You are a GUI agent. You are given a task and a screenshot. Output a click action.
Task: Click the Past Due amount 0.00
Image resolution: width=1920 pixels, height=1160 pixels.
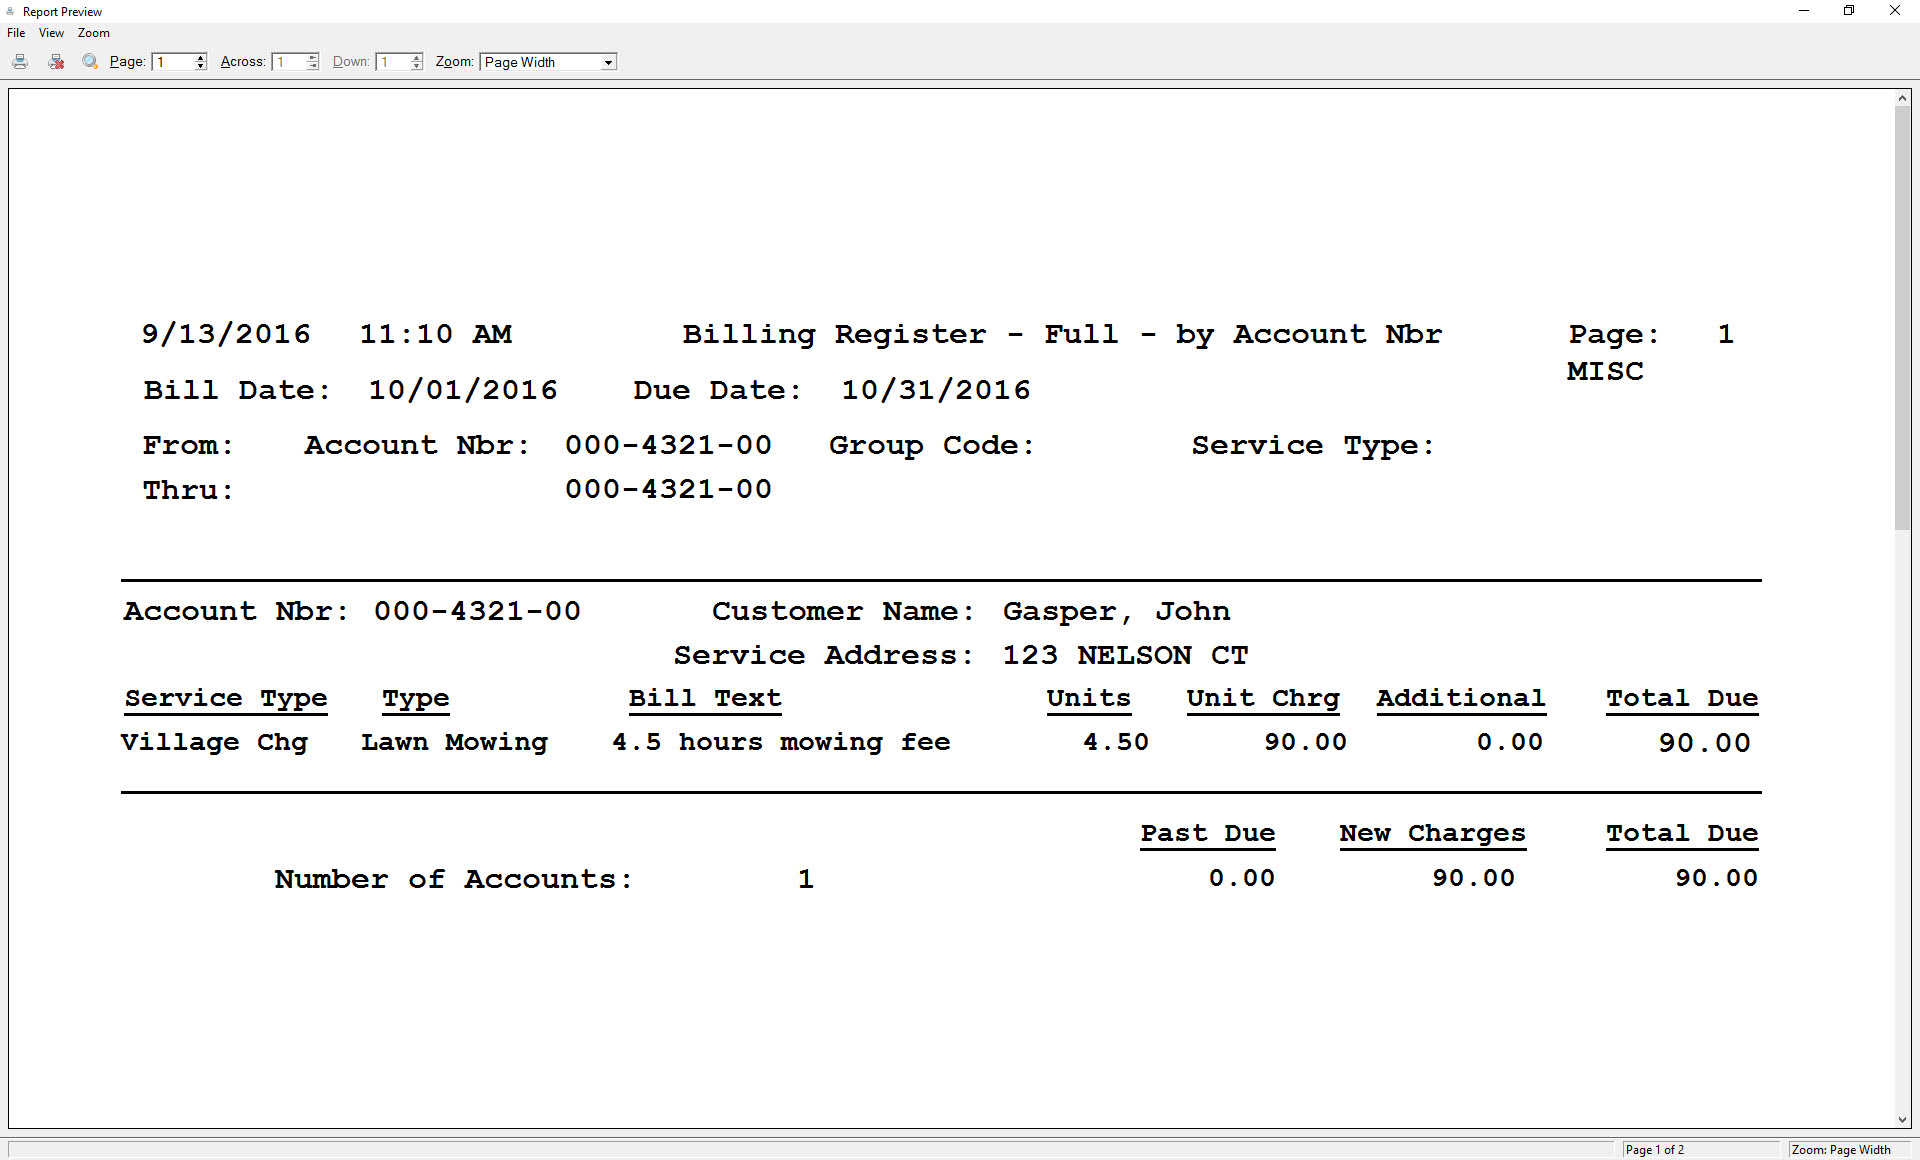click(x=1242, y=879)
